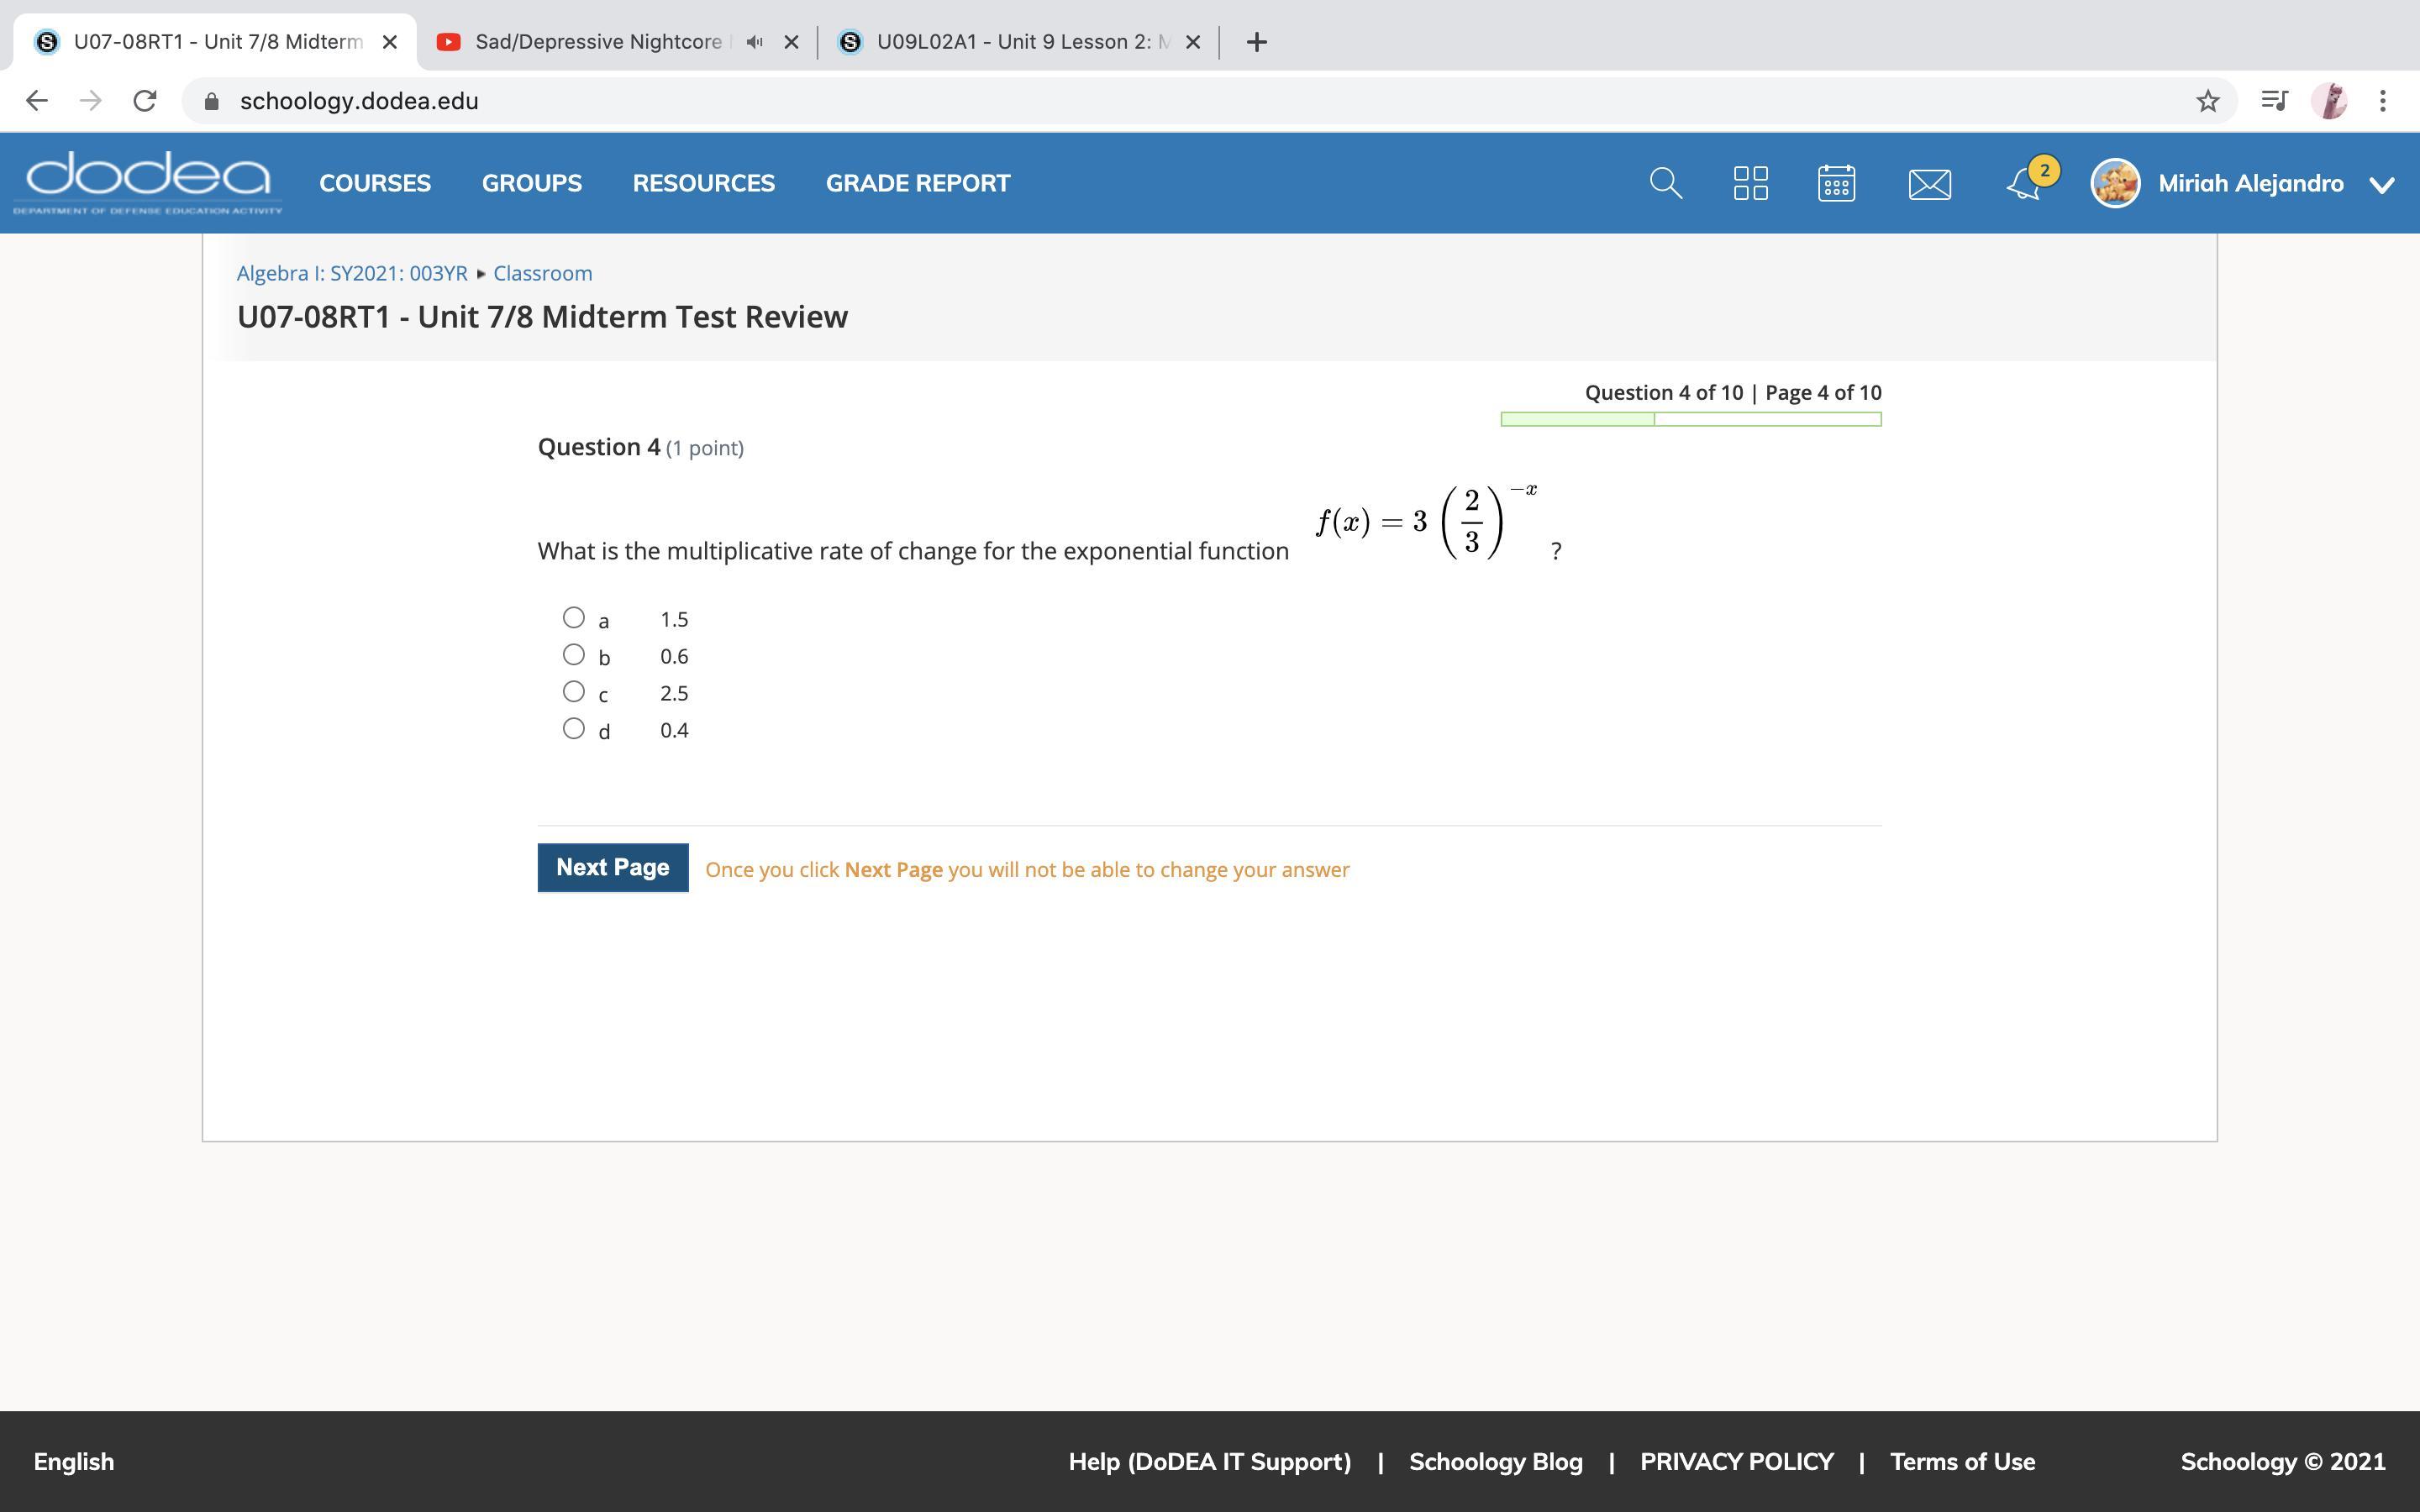Click the Next Page button
Image resolution: width=2420 pixels, height=1512 pixels.
pyautogui.click(x=613, y=868)
